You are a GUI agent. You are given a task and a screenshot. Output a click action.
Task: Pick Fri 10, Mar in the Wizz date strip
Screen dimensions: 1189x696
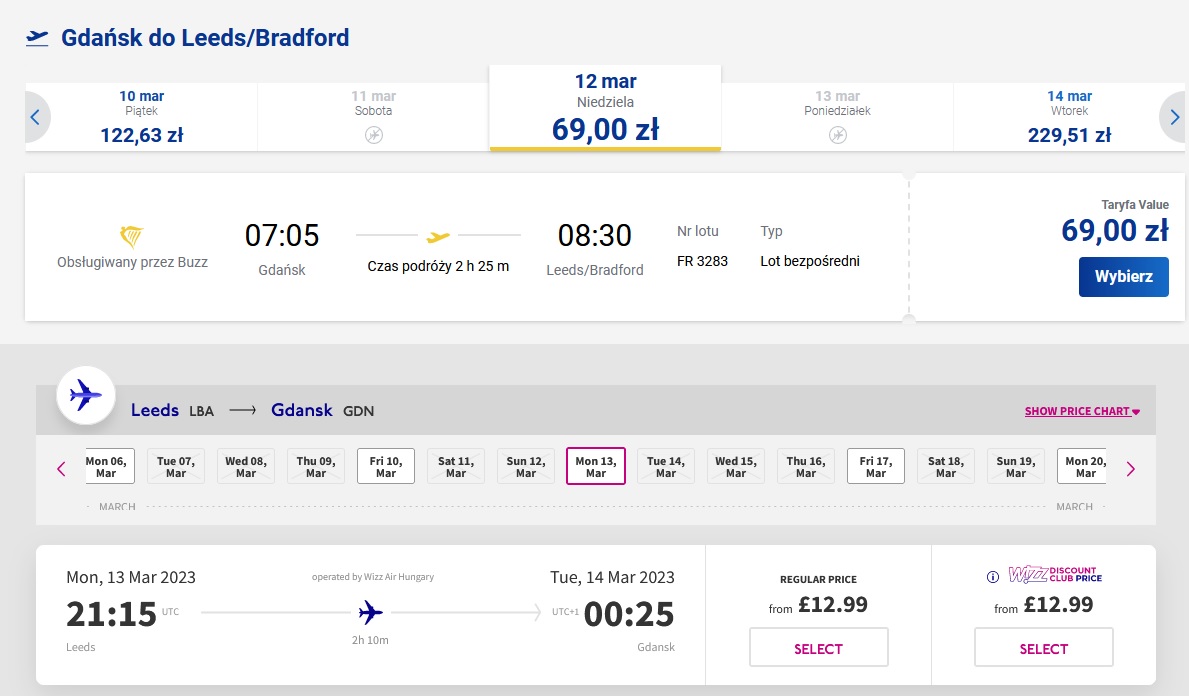[386, 466]
